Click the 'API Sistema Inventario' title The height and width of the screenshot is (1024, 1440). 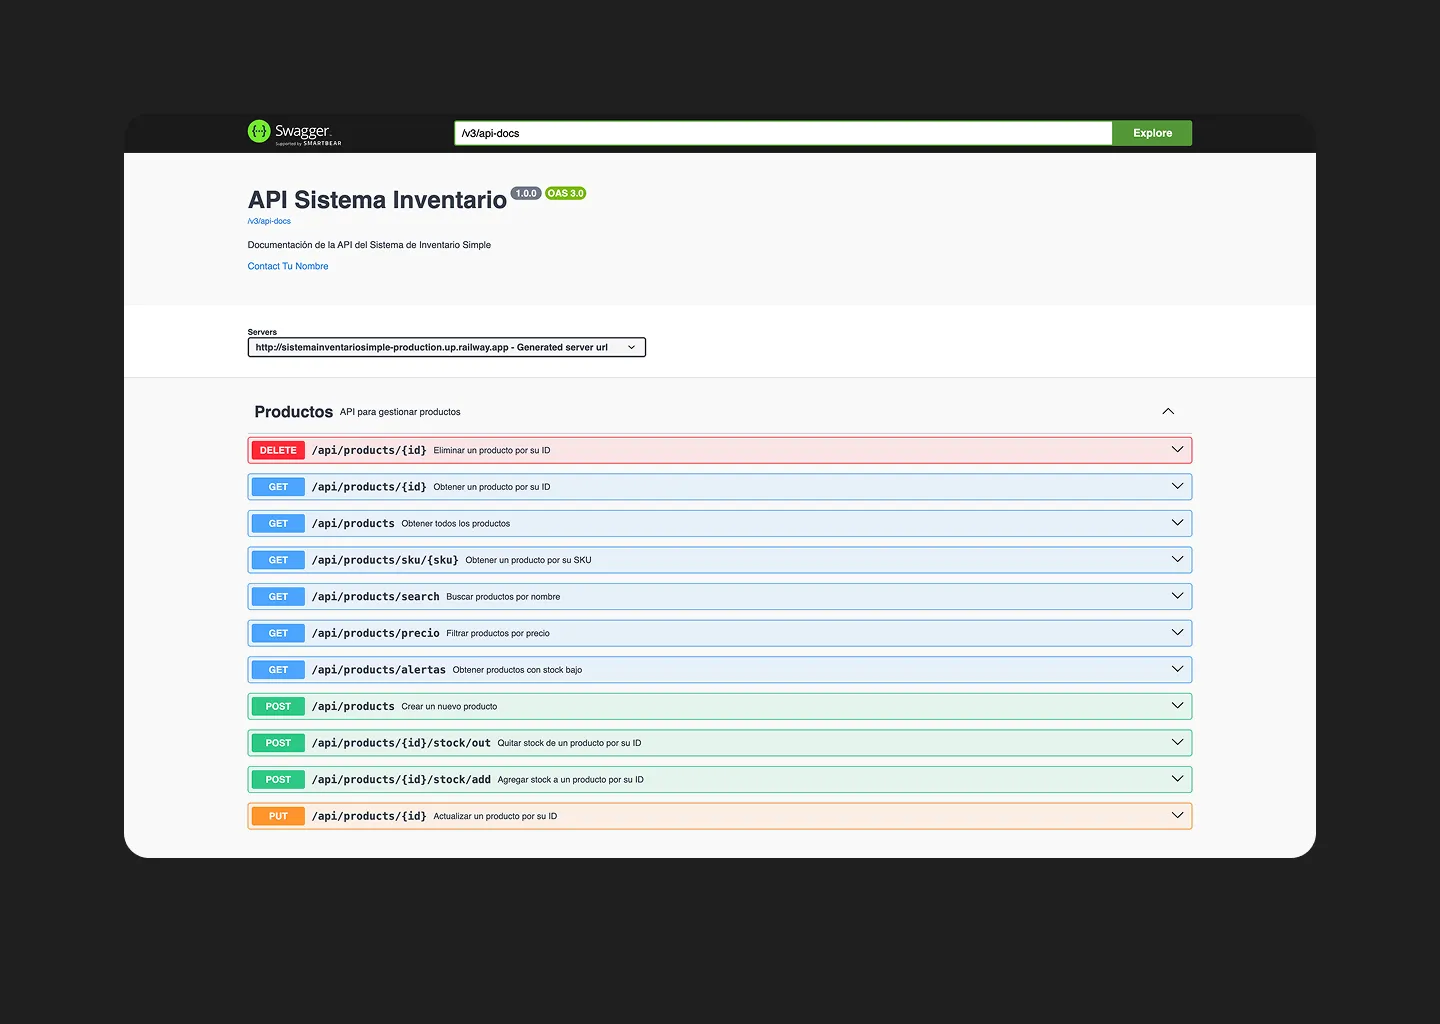[x=377, y=200]
